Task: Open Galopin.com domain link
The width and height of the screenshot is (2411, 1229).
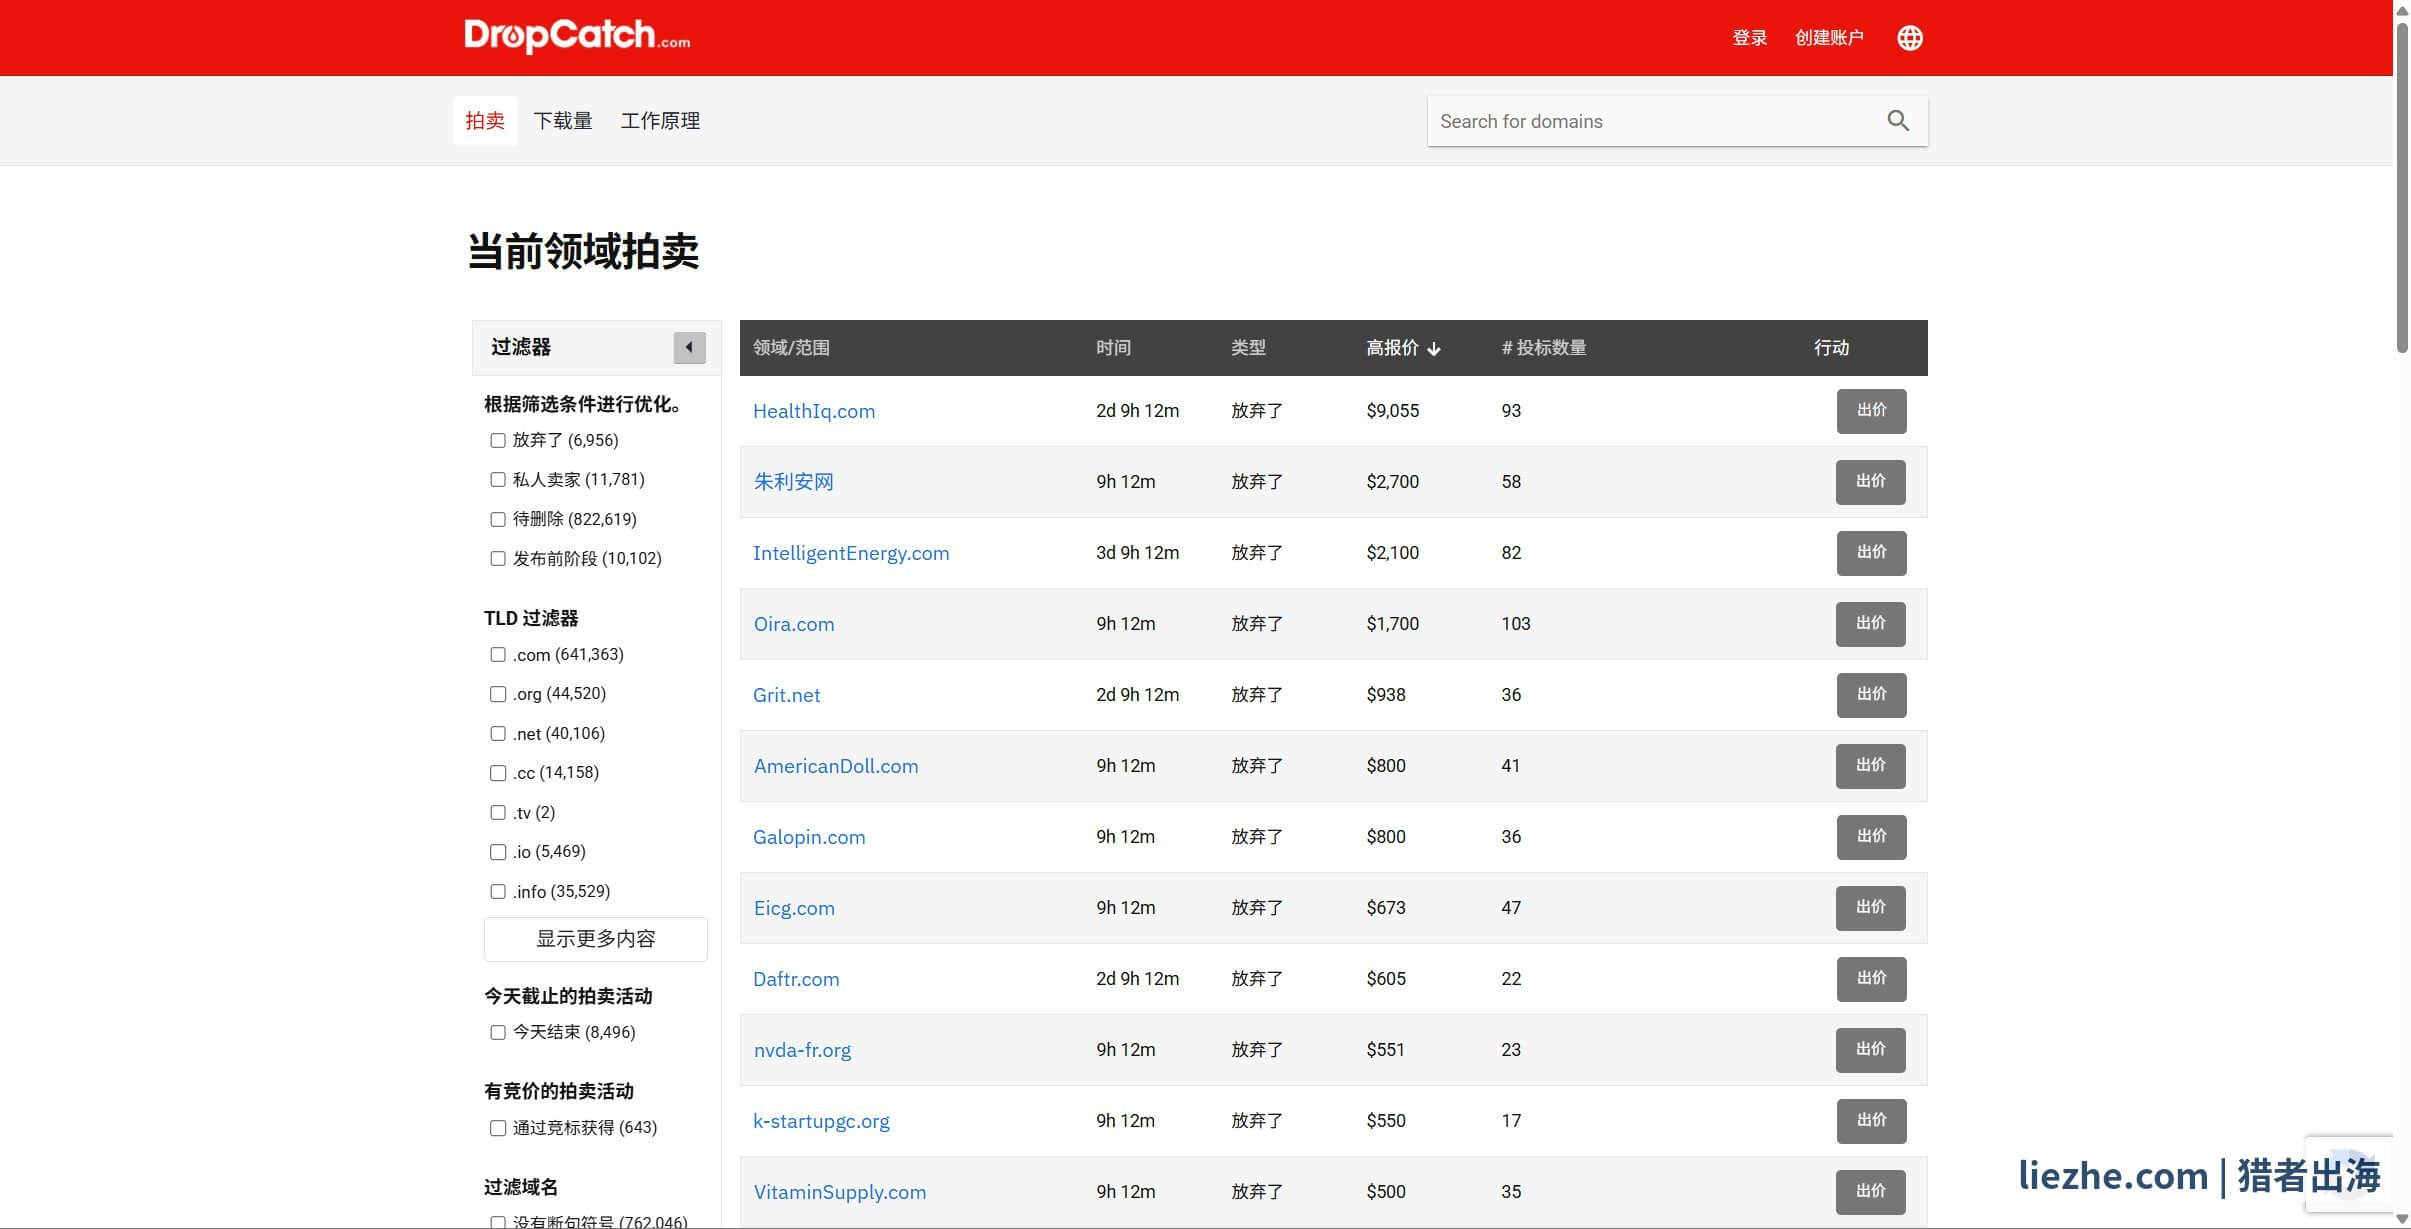Action: pos(809,837)
